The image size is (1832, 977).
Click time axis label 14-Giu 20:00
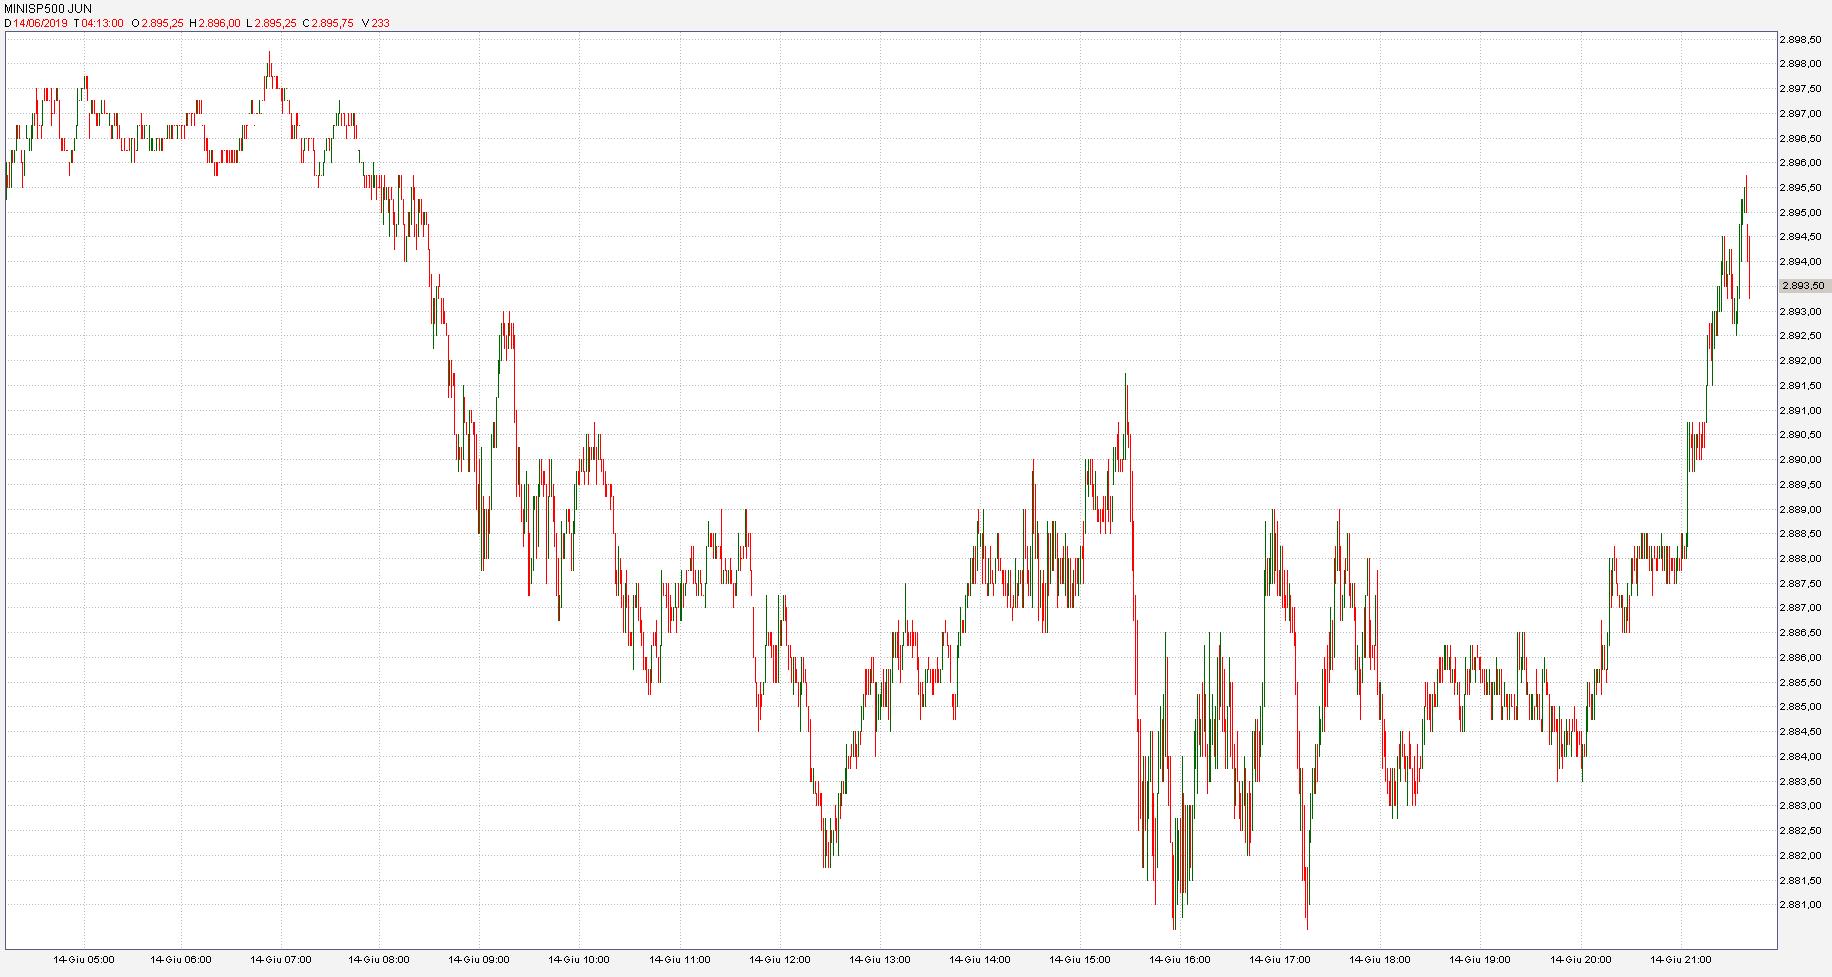(x=1581, y=960)
